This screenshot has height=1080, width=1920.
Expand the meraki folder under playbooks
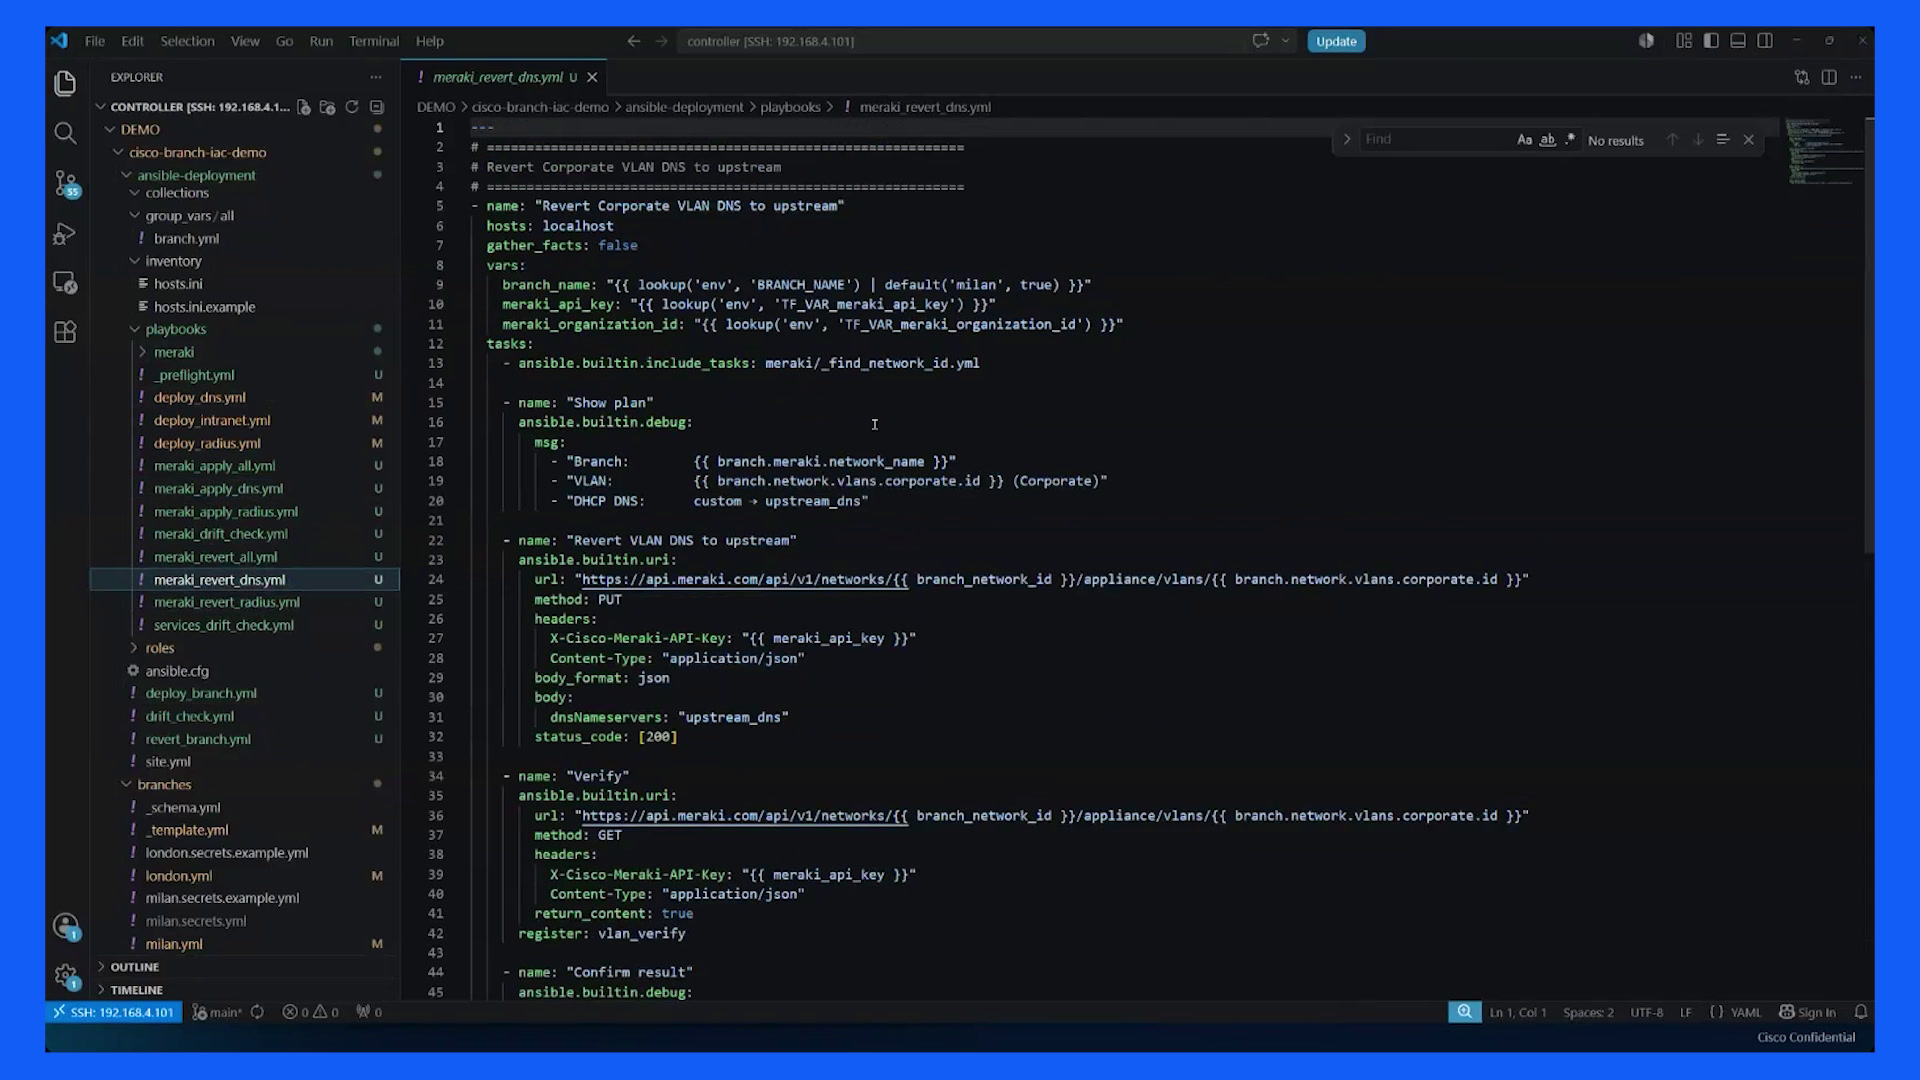[x=174, y=352]
